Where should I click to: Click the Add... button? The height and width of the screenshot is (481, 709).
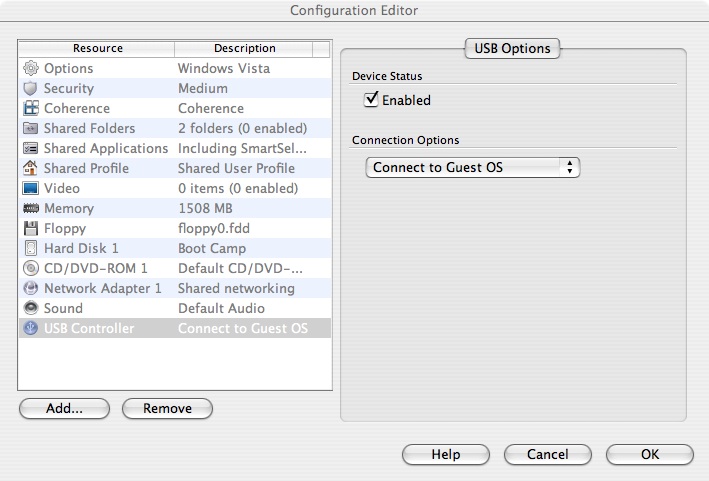pos(64,408)
